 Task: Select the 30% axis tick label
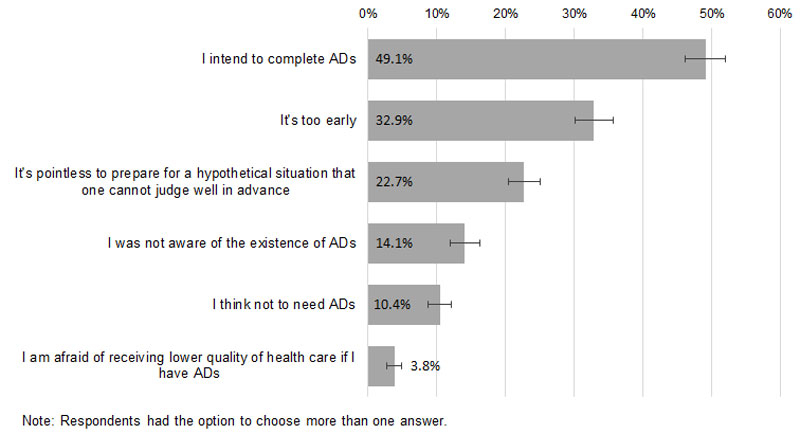(x=573, y=13)
